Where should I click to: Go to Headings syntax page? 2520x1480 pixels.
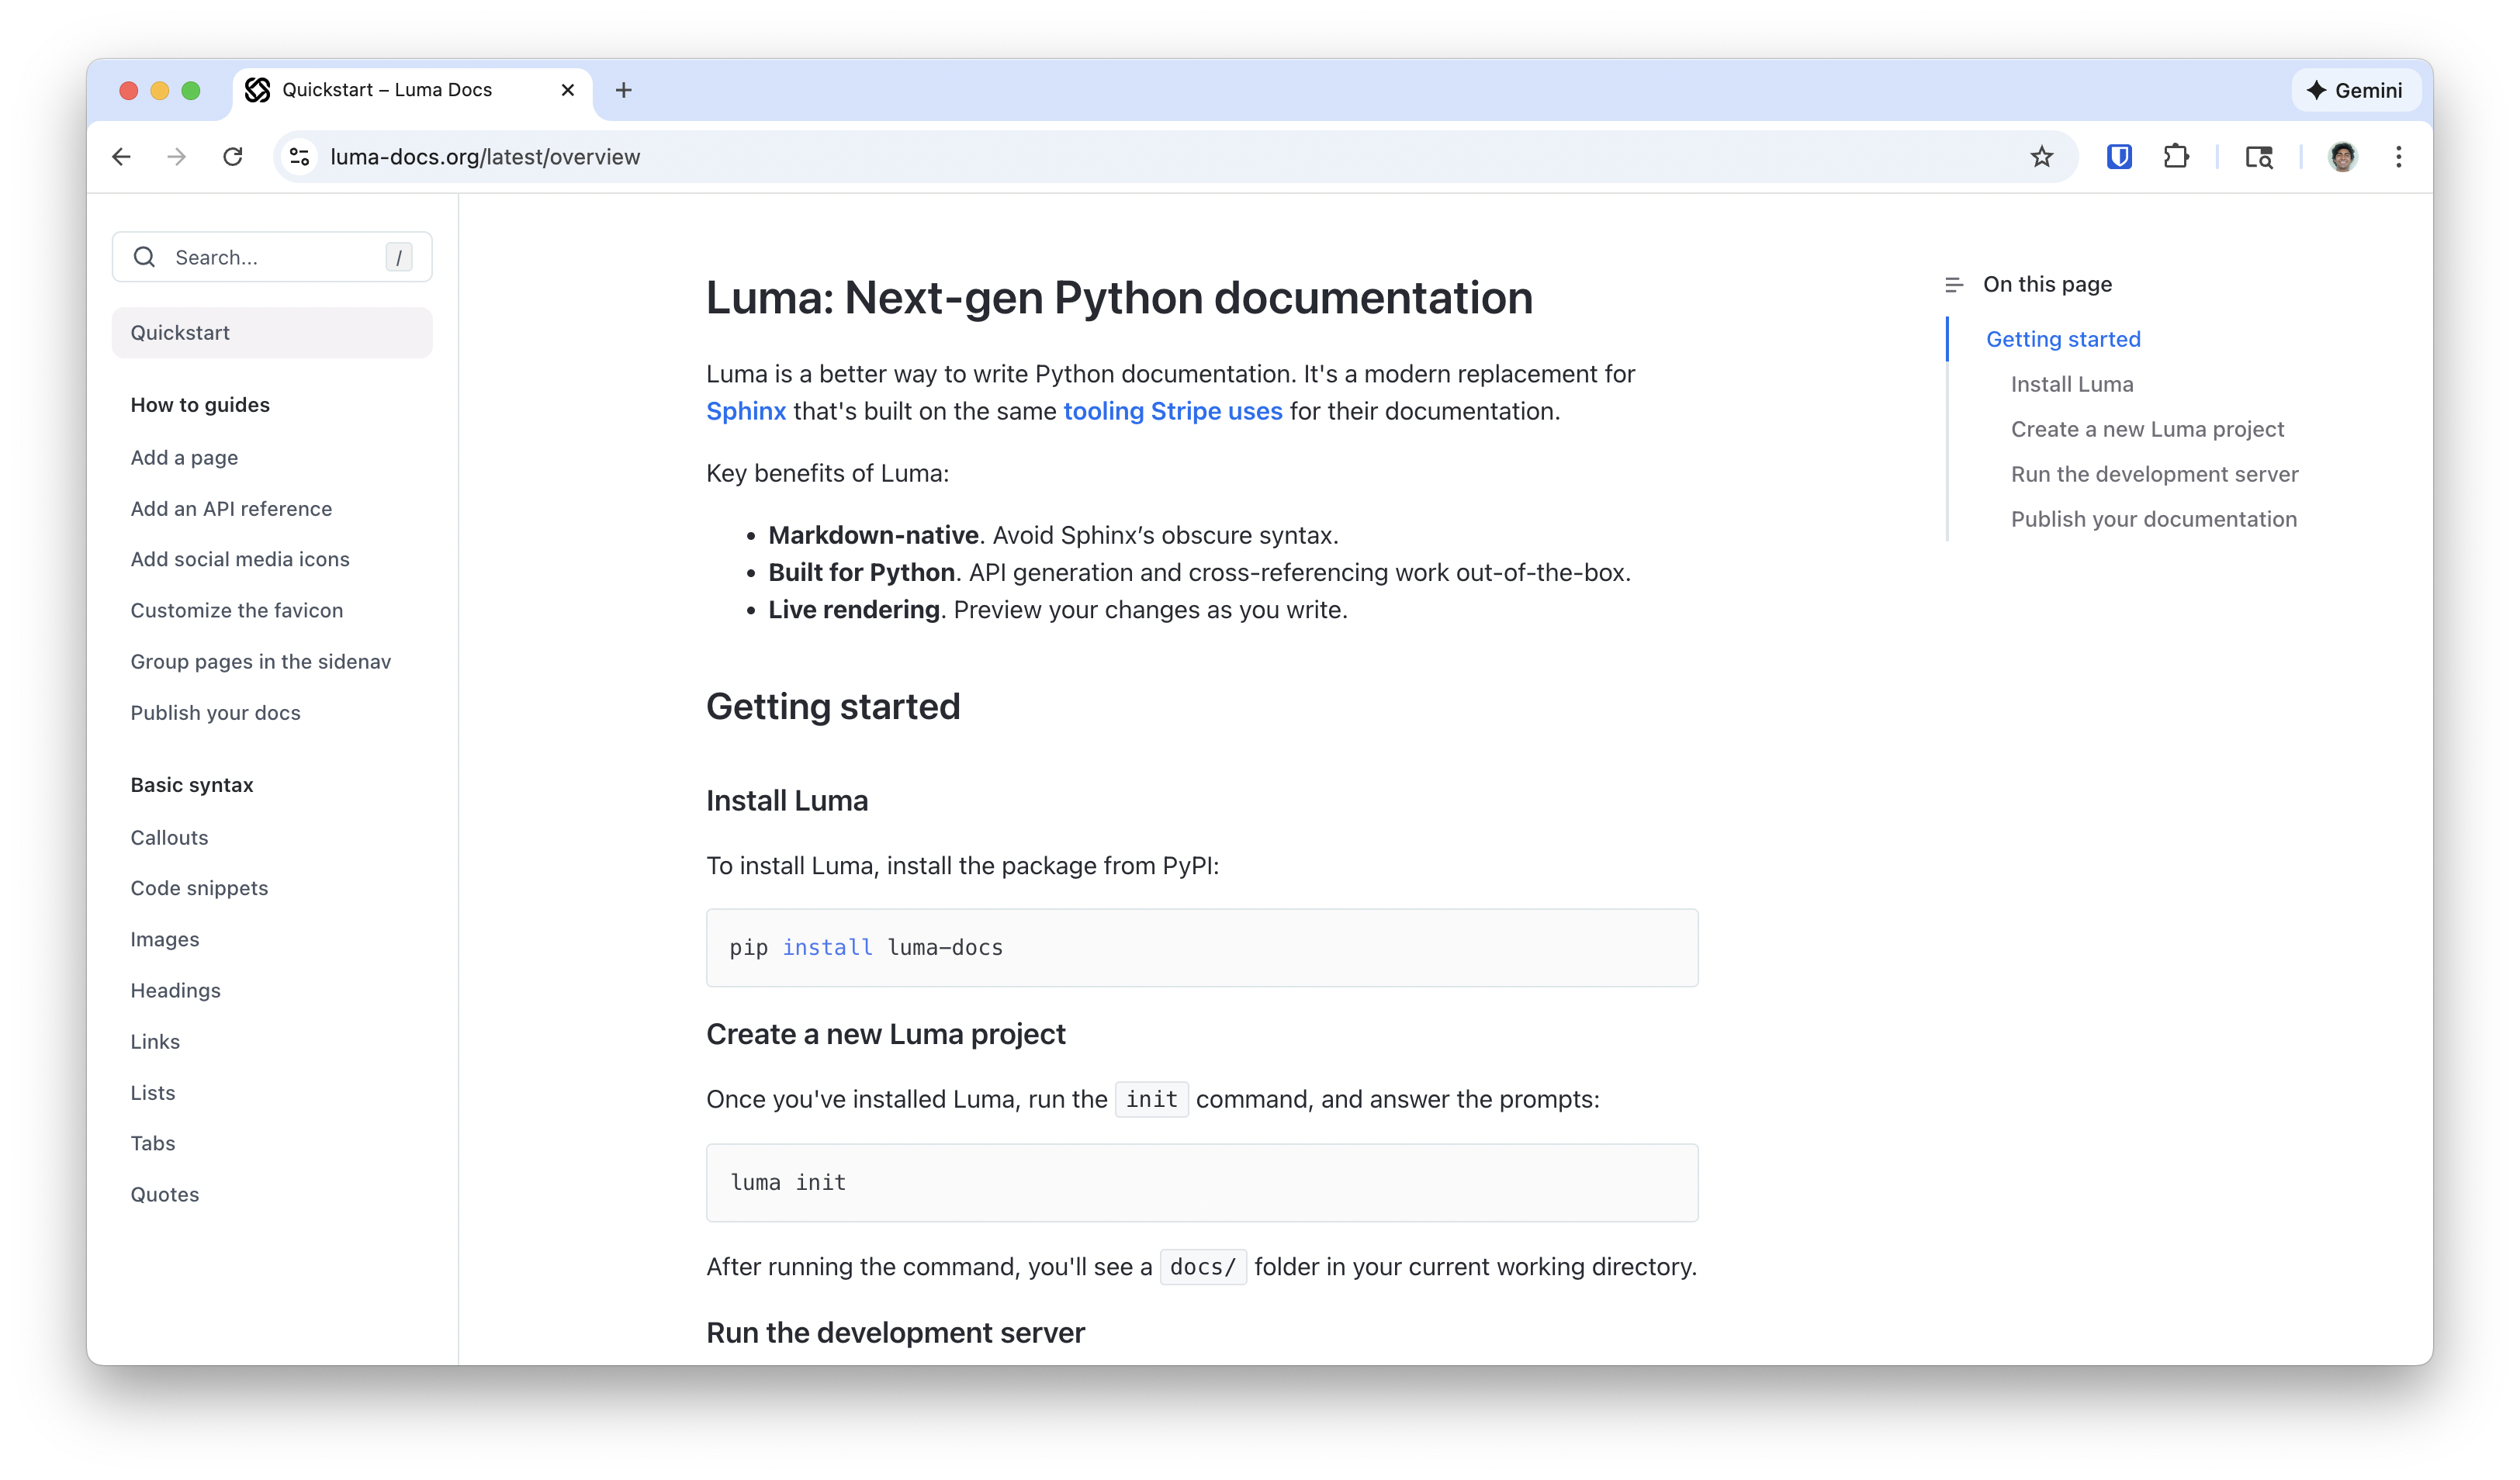[x=175, y=991]
